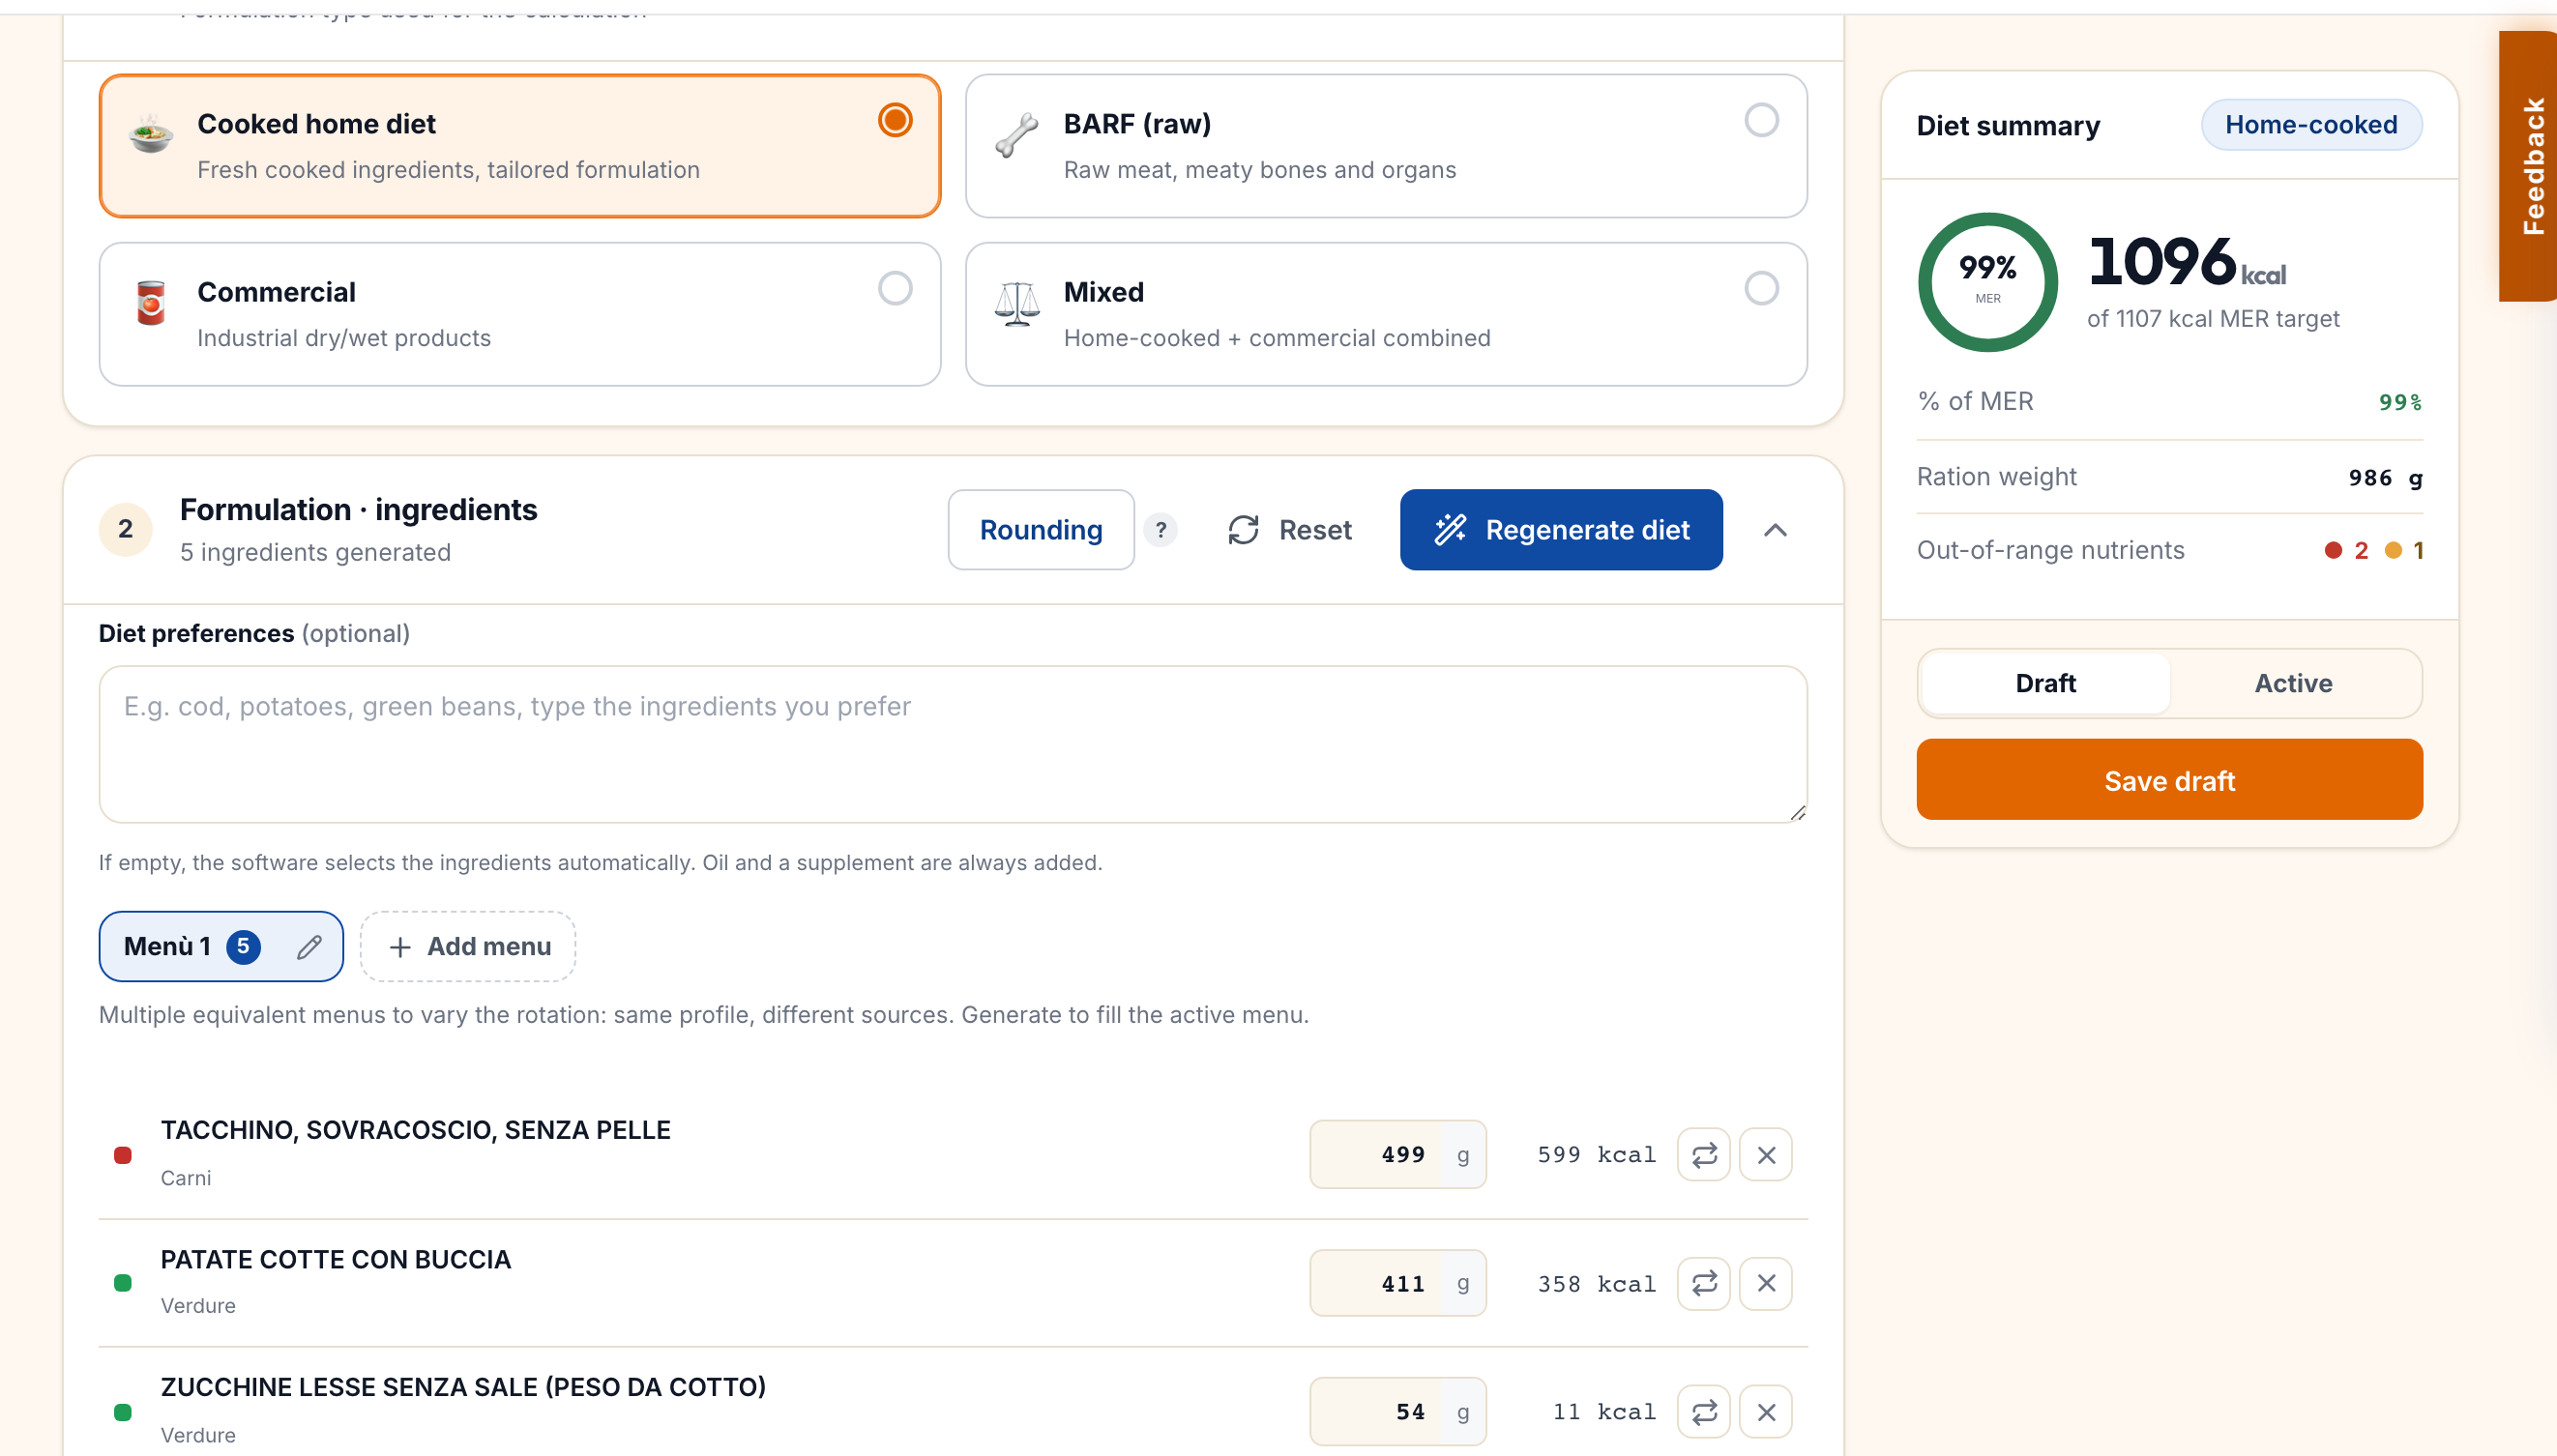The width and height of the screenshot is (2557, 1456).
Task: Reset the formulation ingredients
Action: coord(1289,530)
